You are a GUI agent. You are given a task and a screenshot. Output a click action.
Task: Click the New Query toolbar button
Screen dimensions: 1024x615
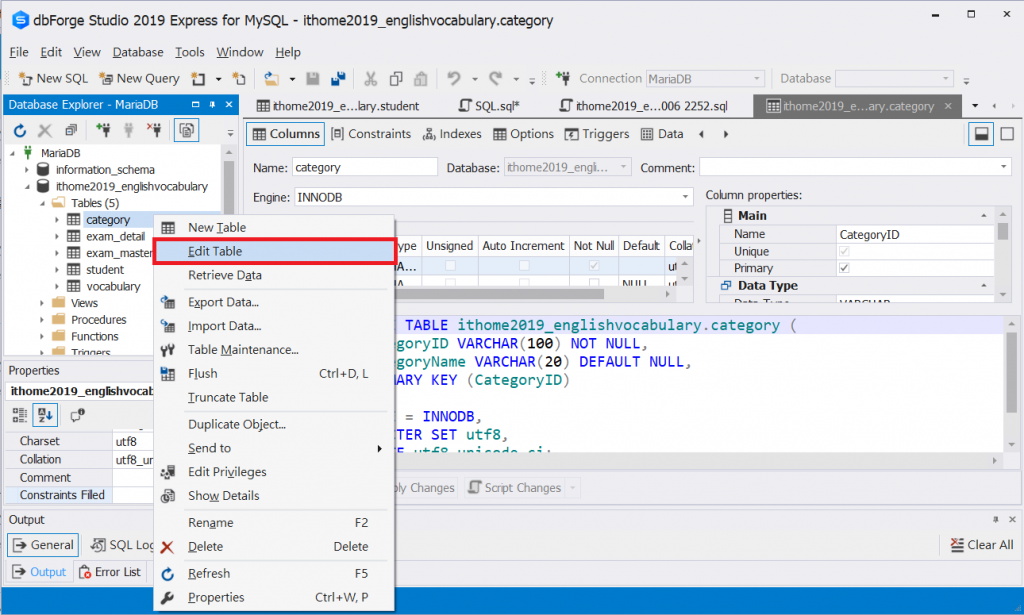pos(139,78)
